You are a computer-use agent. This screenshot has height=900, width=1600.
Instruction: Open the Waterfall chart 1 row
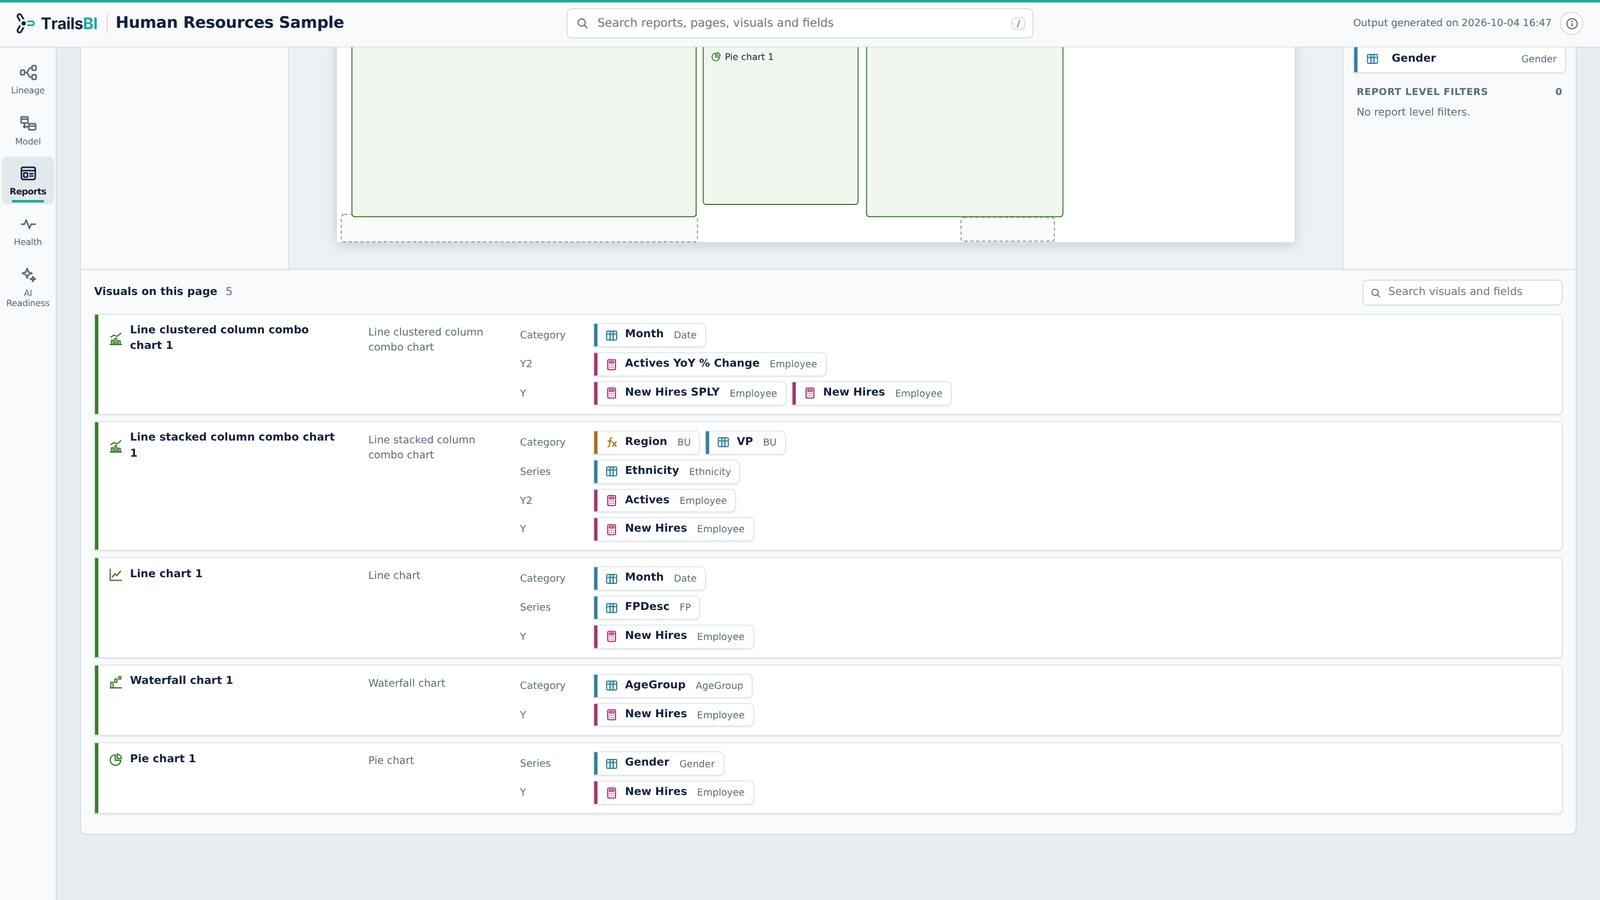point(829,700)
